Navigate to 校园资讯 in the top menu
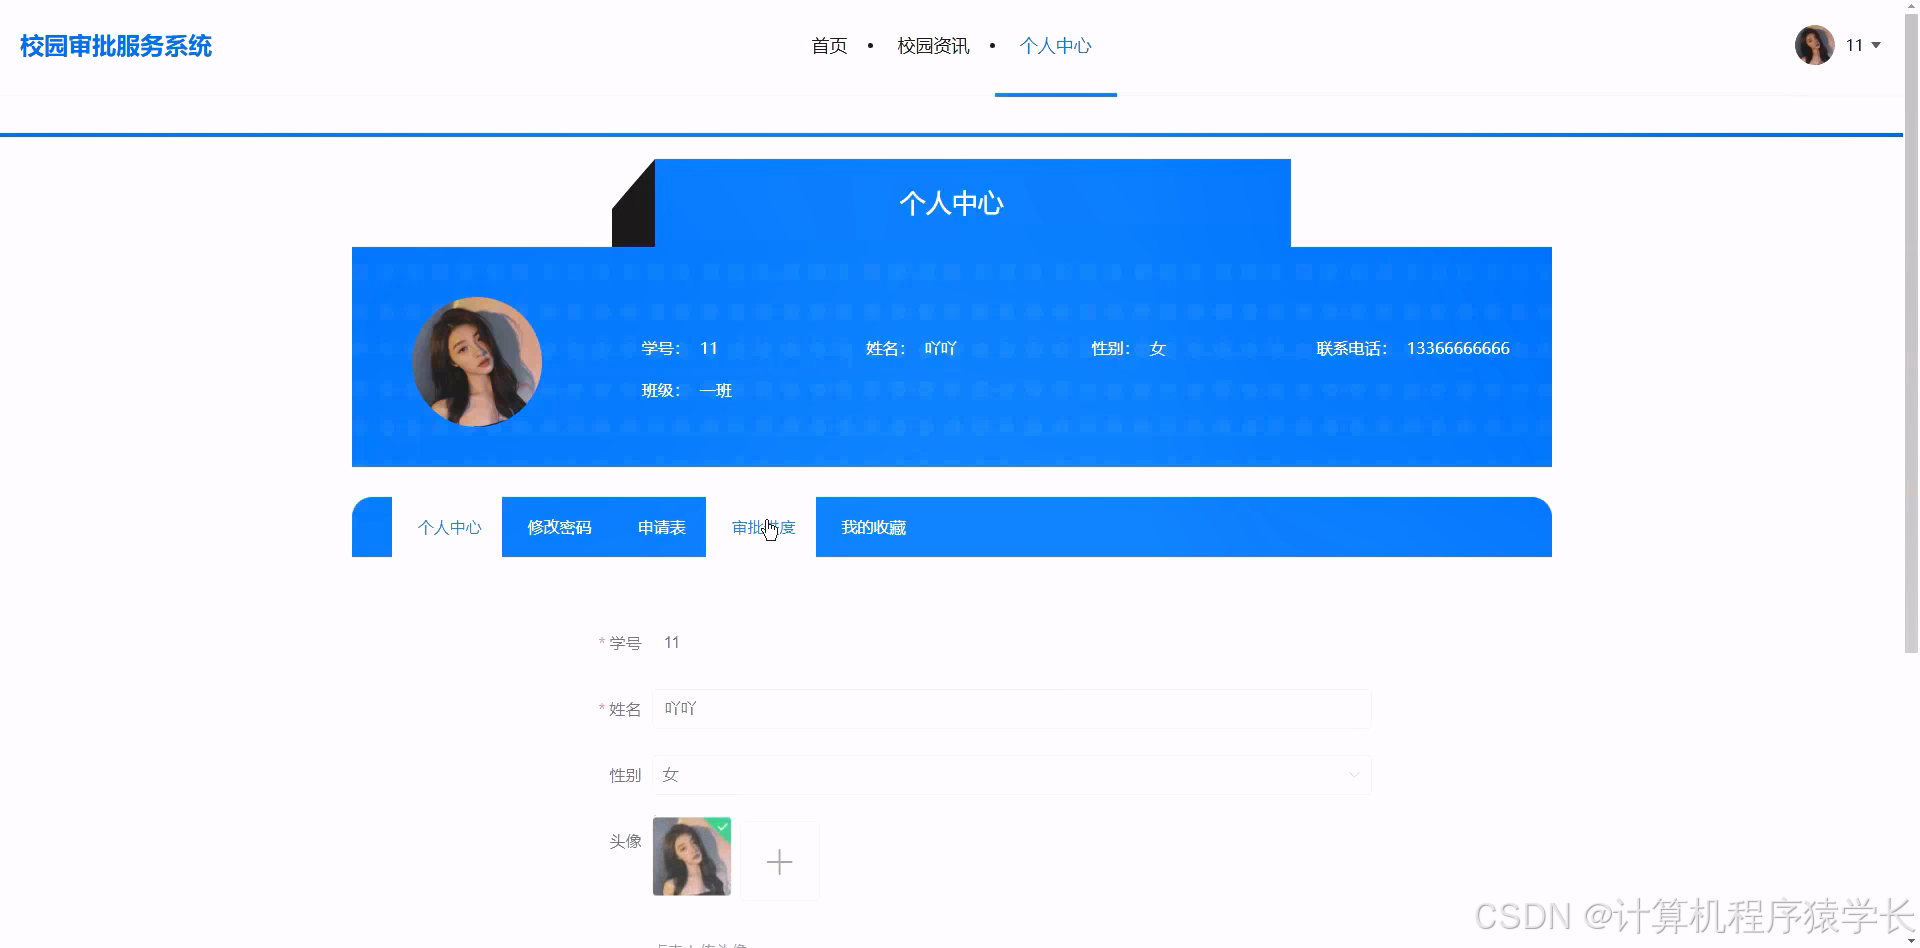Image resolution: width=1920 pixels, height=948 pixels. tap(932, 45)
